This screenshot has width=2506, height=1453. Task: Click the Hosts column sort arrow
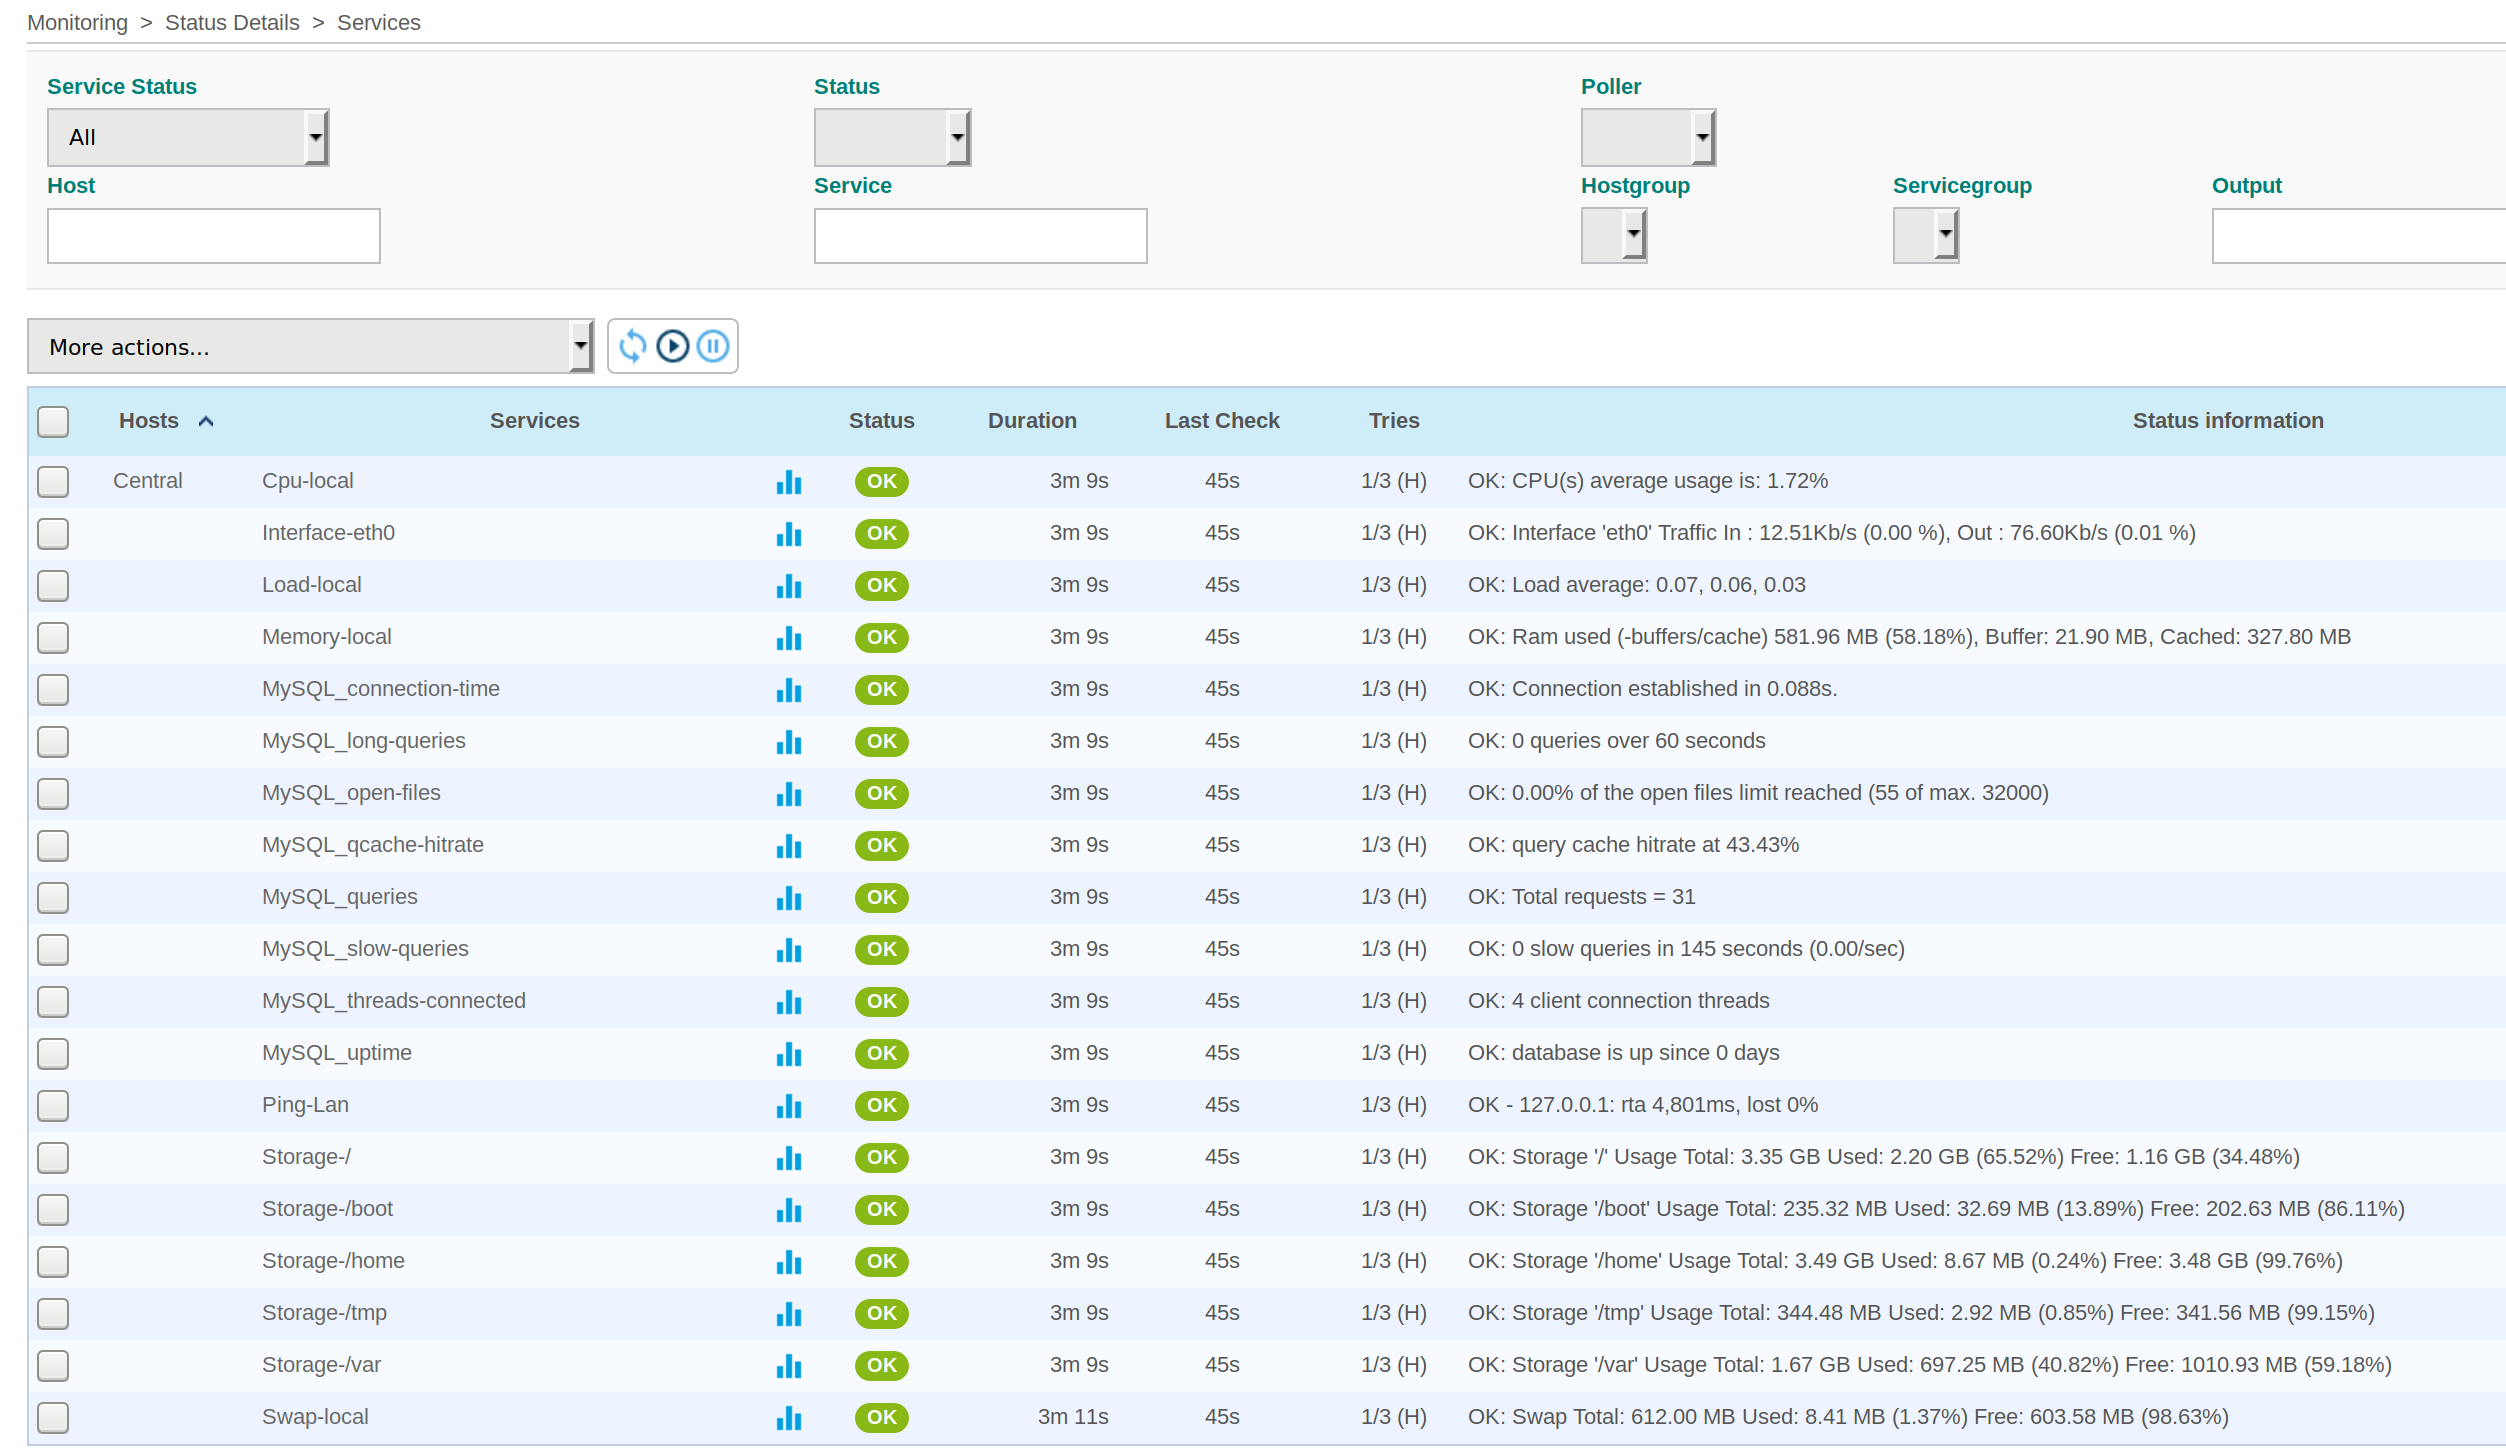pyautogui.click(x=206, y=421)
